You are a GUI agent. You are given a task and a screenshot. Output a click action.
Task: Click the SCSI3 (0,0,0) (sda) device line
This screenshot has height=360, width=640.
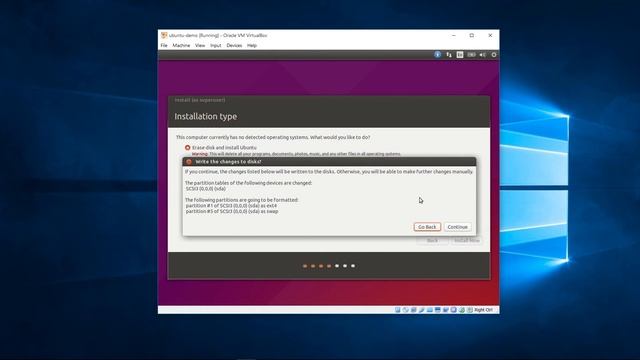pos(206,189)
